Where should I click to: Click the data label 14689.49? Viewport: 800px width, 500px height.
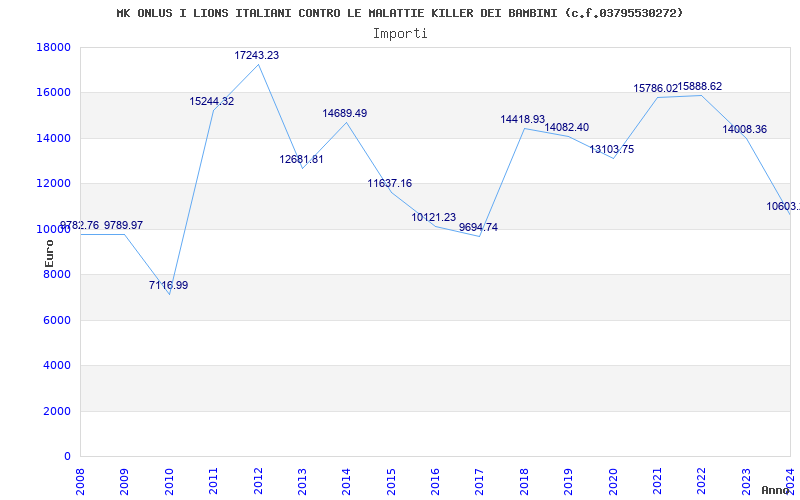tap(345, 114)
